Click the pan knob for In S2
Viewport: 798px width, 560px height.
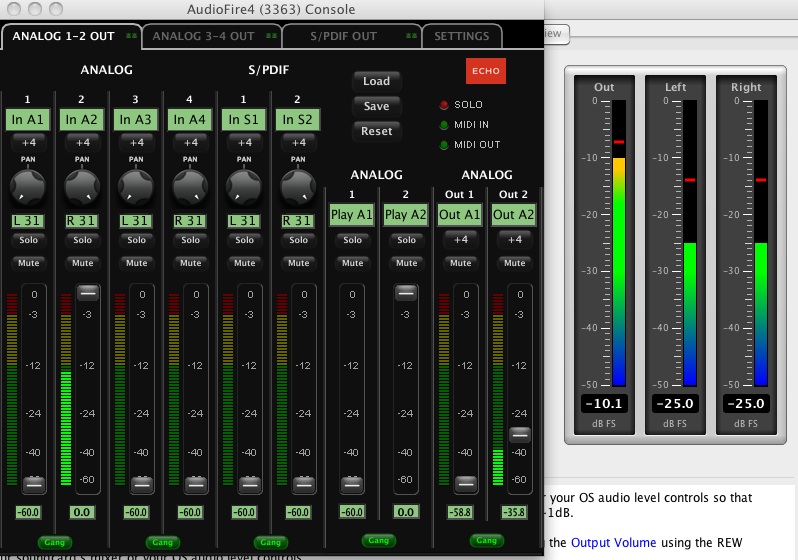point(298,187)
